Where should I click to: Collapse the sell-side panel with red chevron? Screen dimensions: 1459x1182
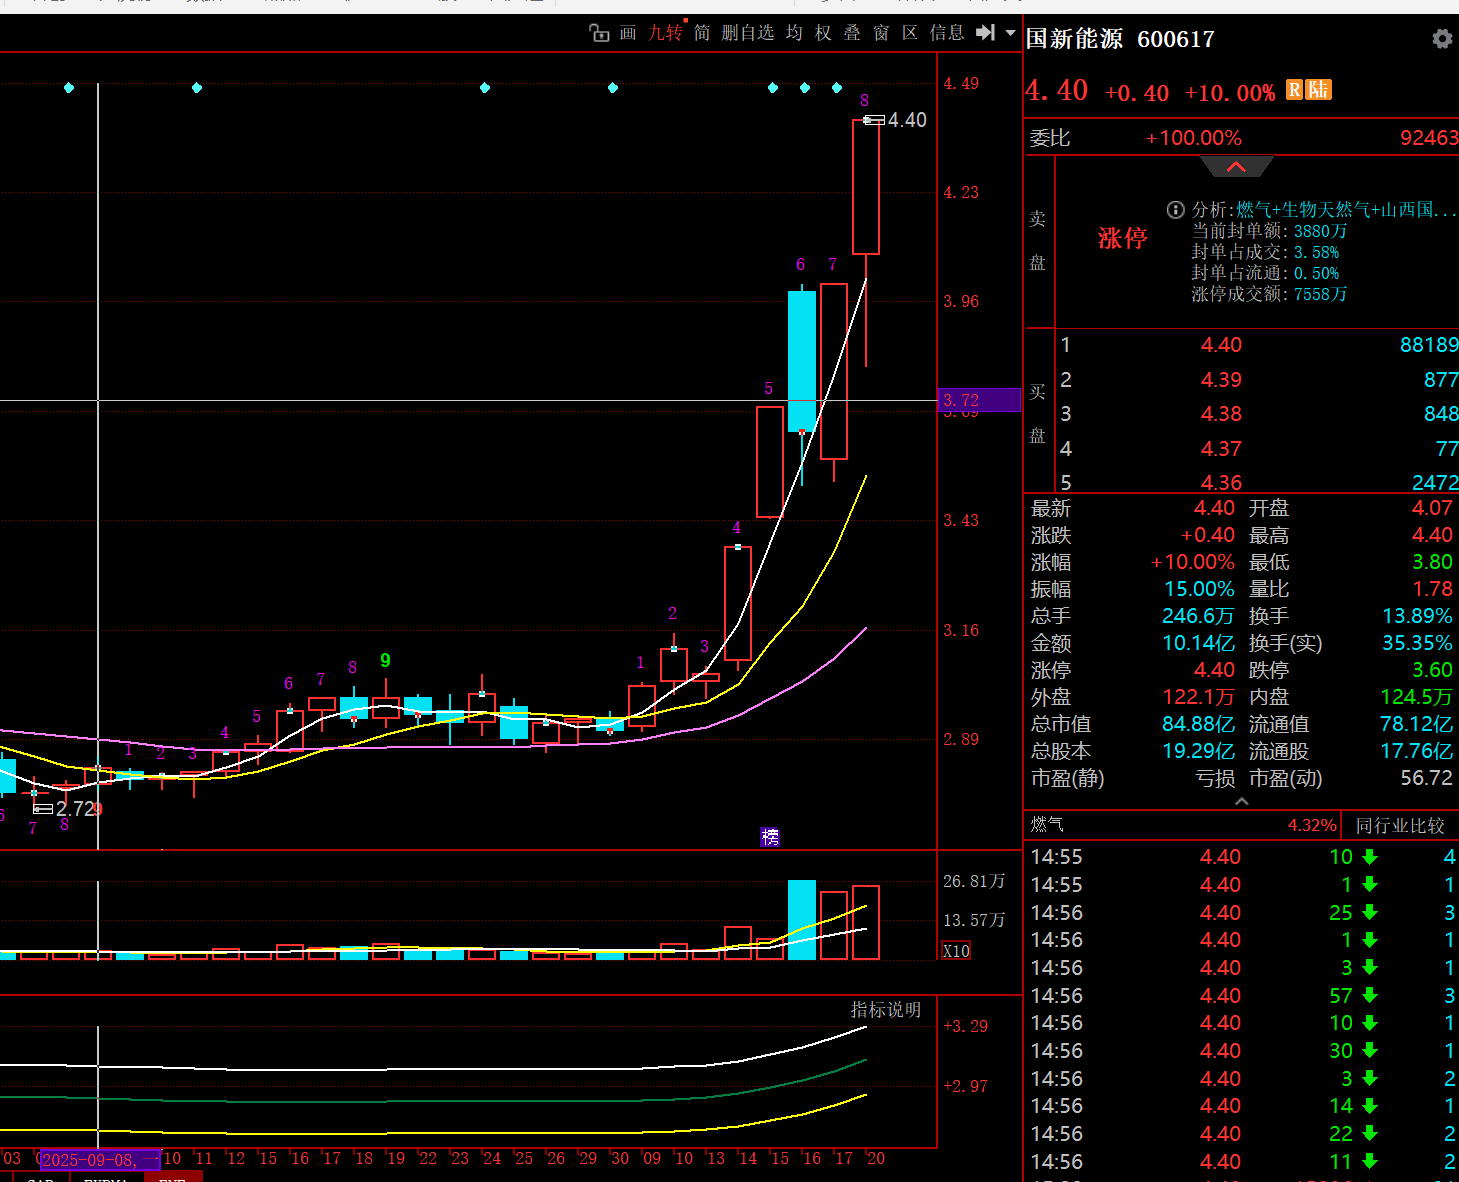tap(1236, 167)
